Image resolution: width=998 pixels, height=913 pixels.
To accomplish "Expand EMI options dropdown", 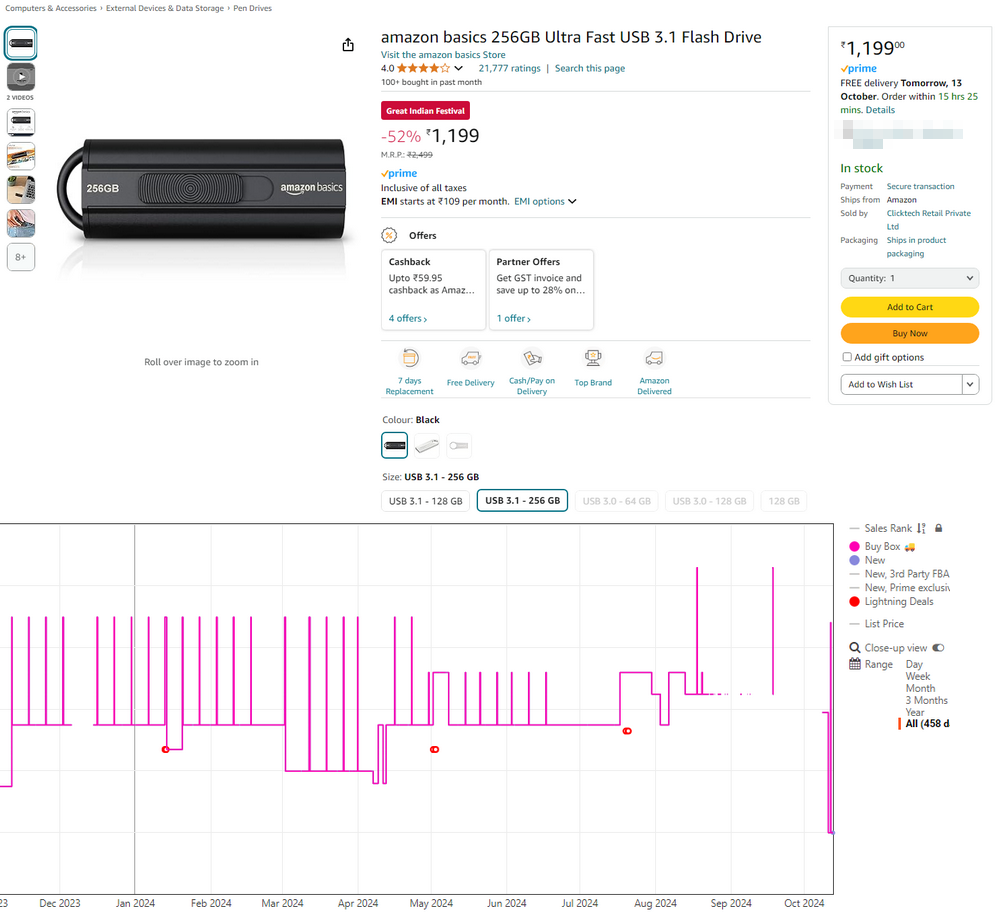I will tap(545, 201).
